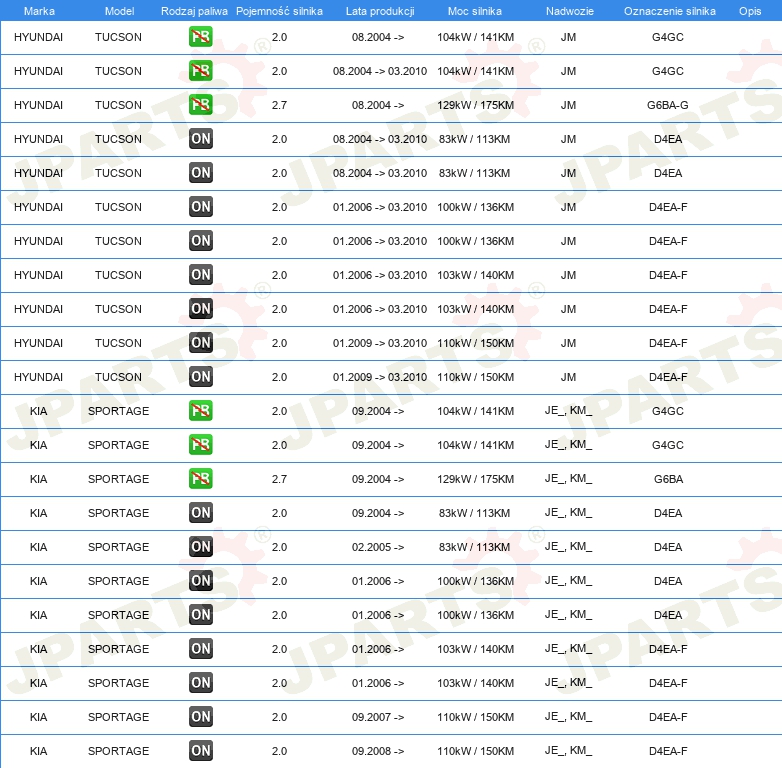Select the G6BA engine code in Sportage row
This screenshot has height=768, width=782.
668,479
